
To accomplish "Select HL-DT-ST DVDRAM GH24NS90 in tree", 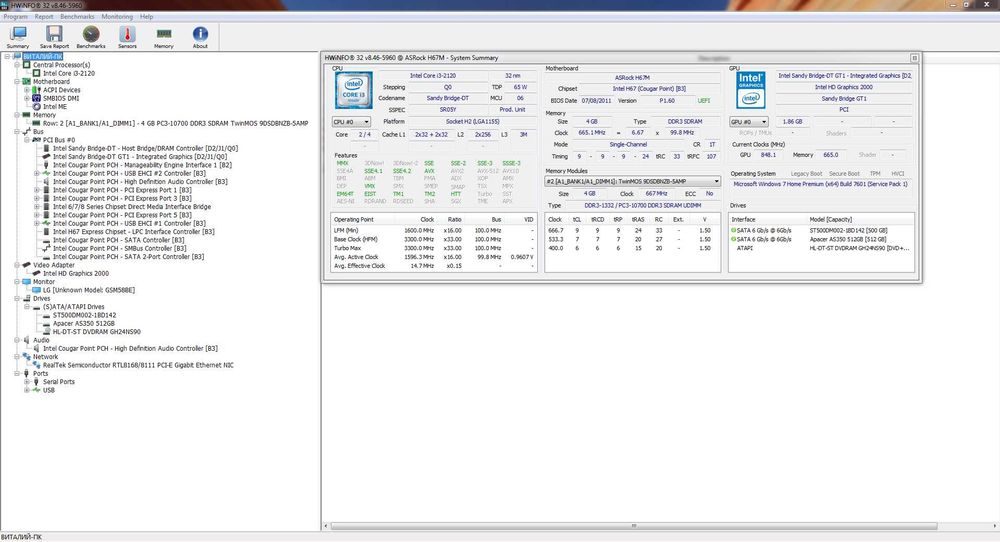I will 96,332.
